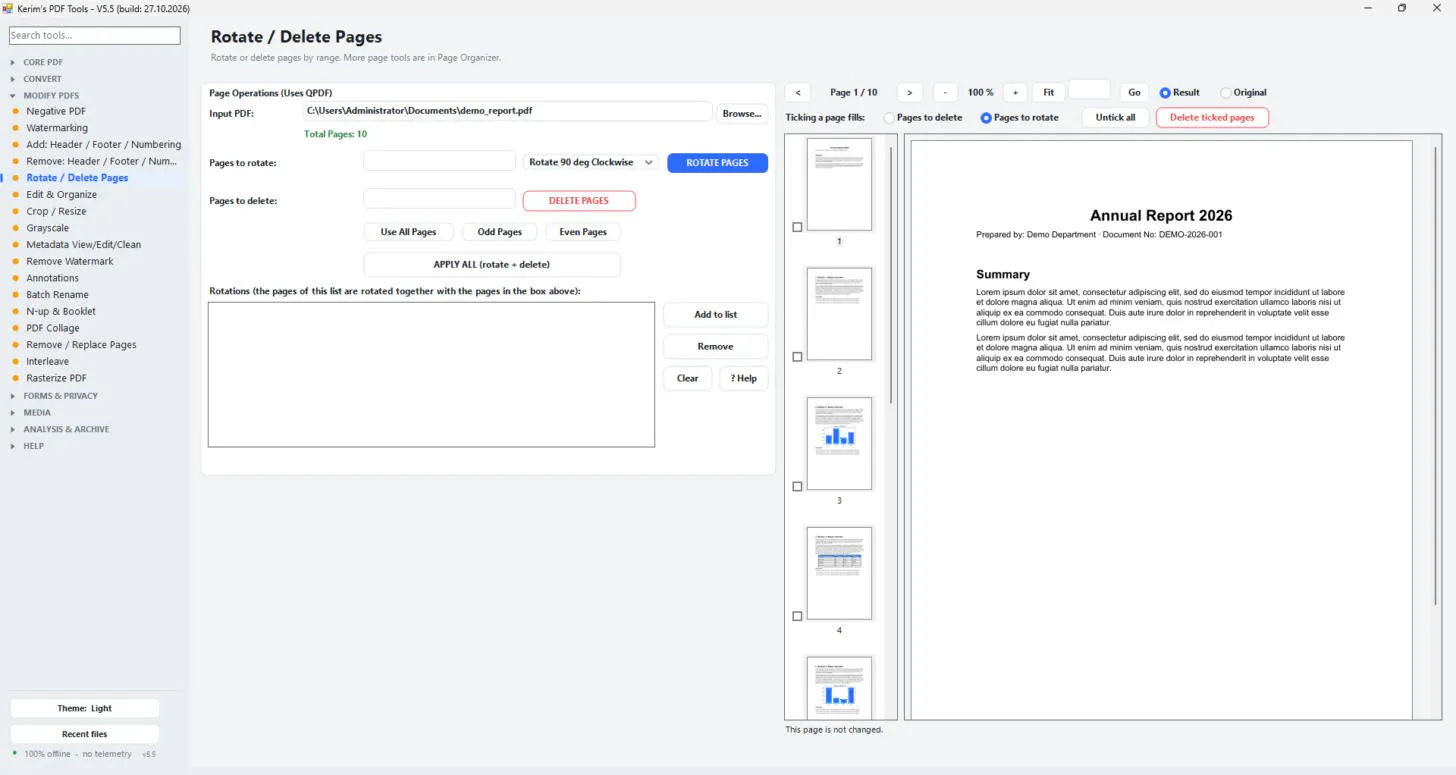Open the Rasterize PDF tool
Image resolution: width=1456 pixels, height=775 pixels.
point(56,378)
